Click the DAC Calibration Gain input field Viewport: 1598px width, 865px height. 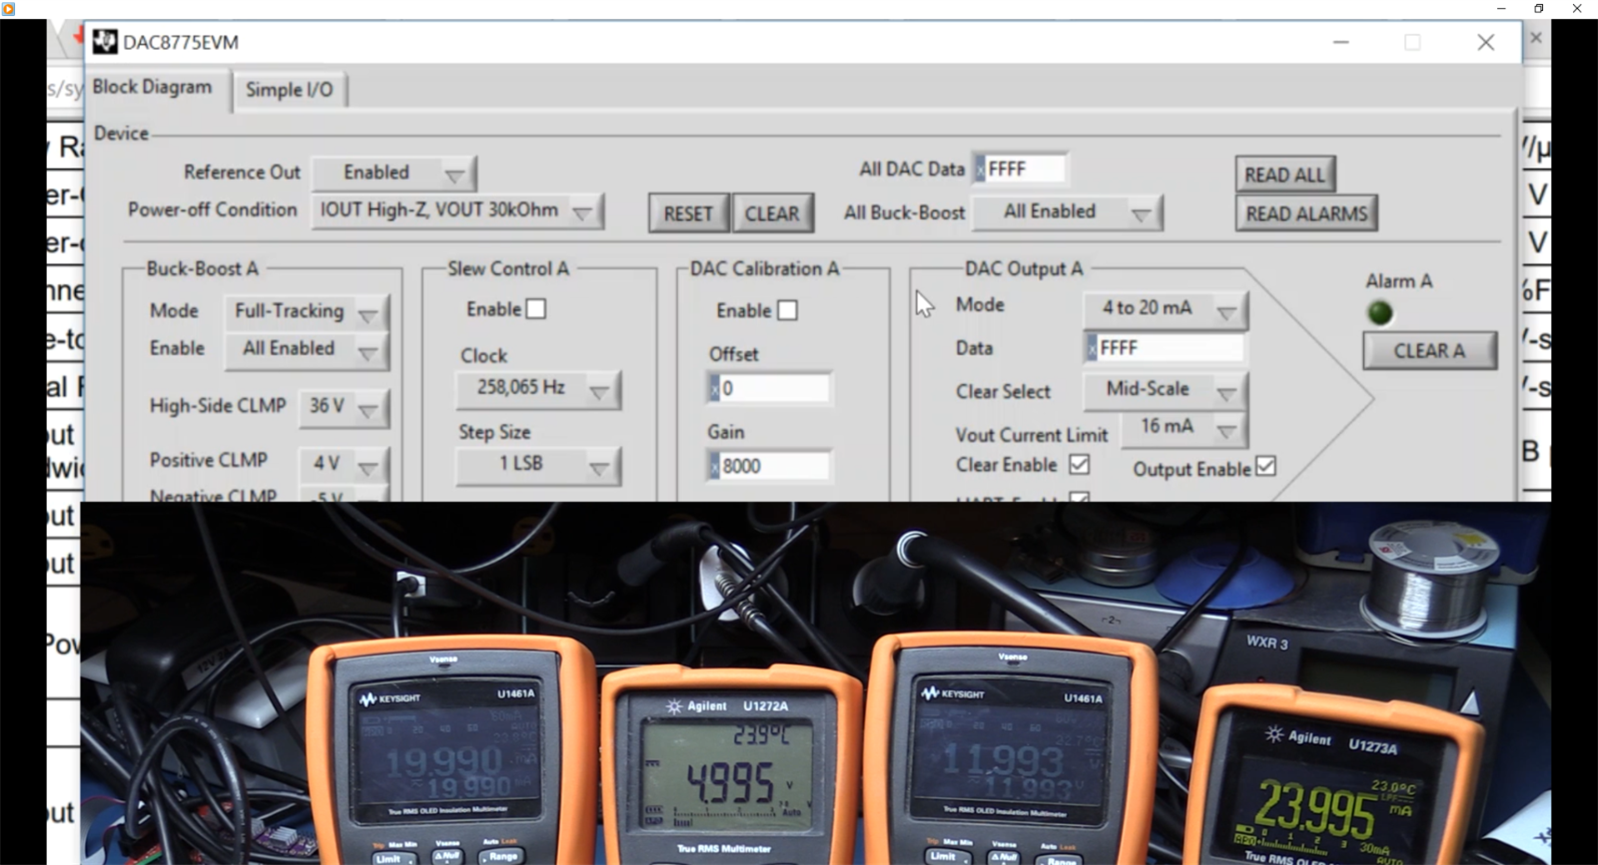pos(772,466)
